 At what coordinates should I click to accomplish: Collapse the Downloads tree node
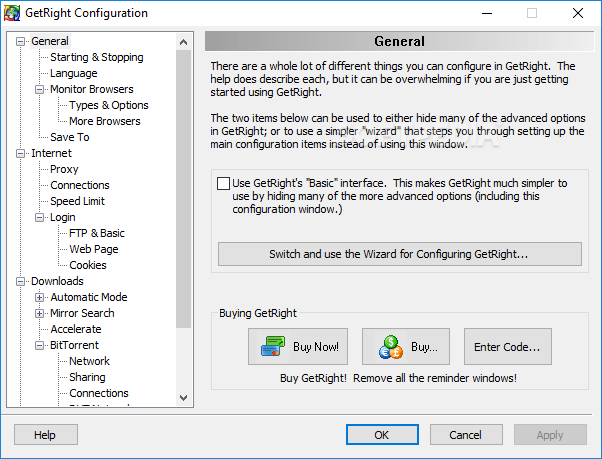tap(20, 282)
